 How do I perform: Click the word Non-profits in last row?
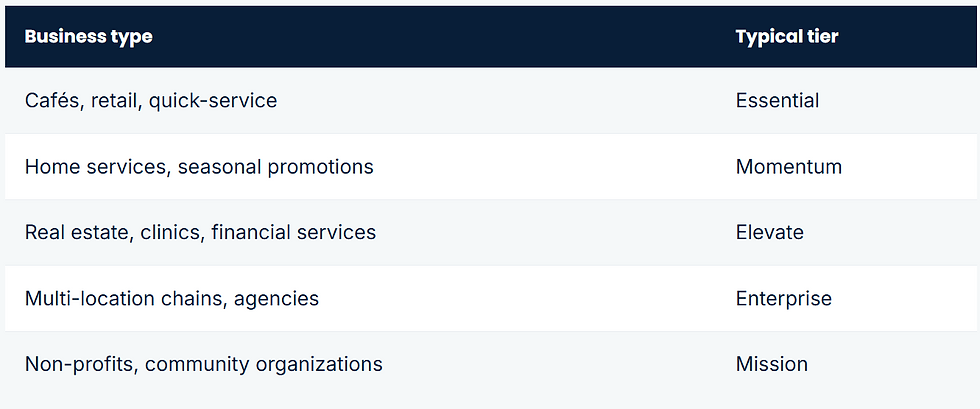click(81, 364)
